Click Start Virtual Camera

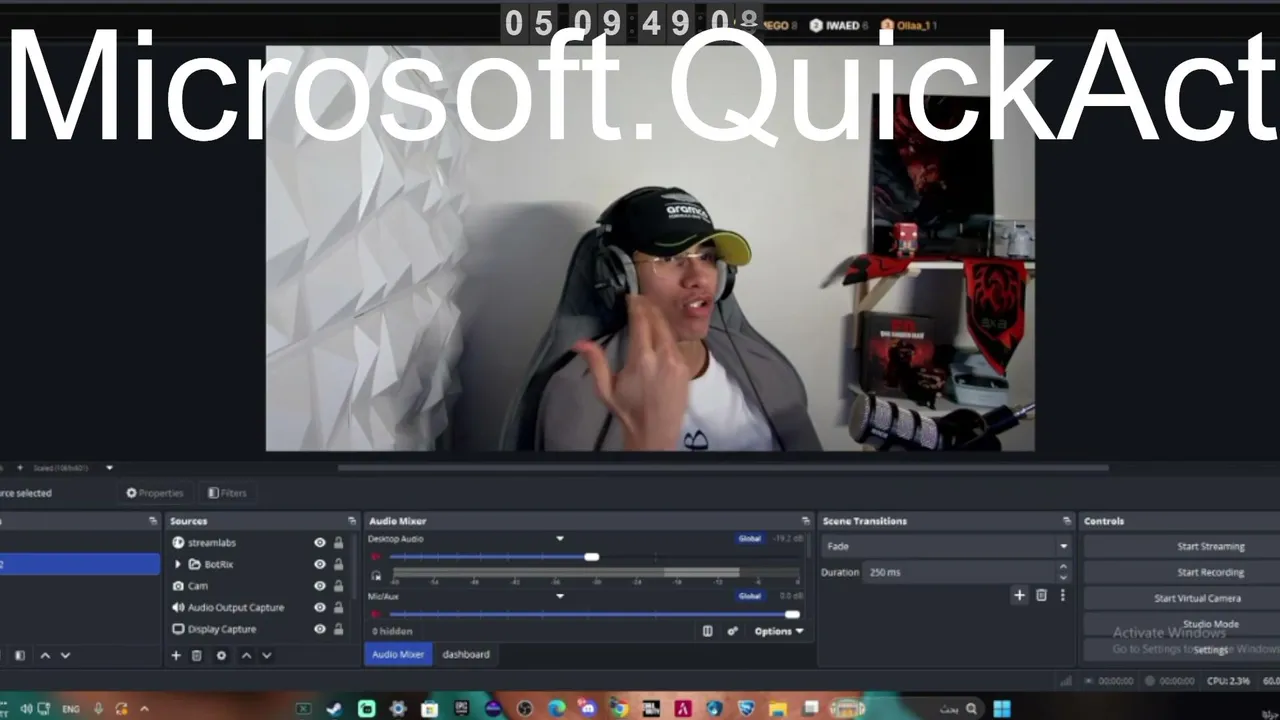pyautogui.click(x=1182, y=599)
